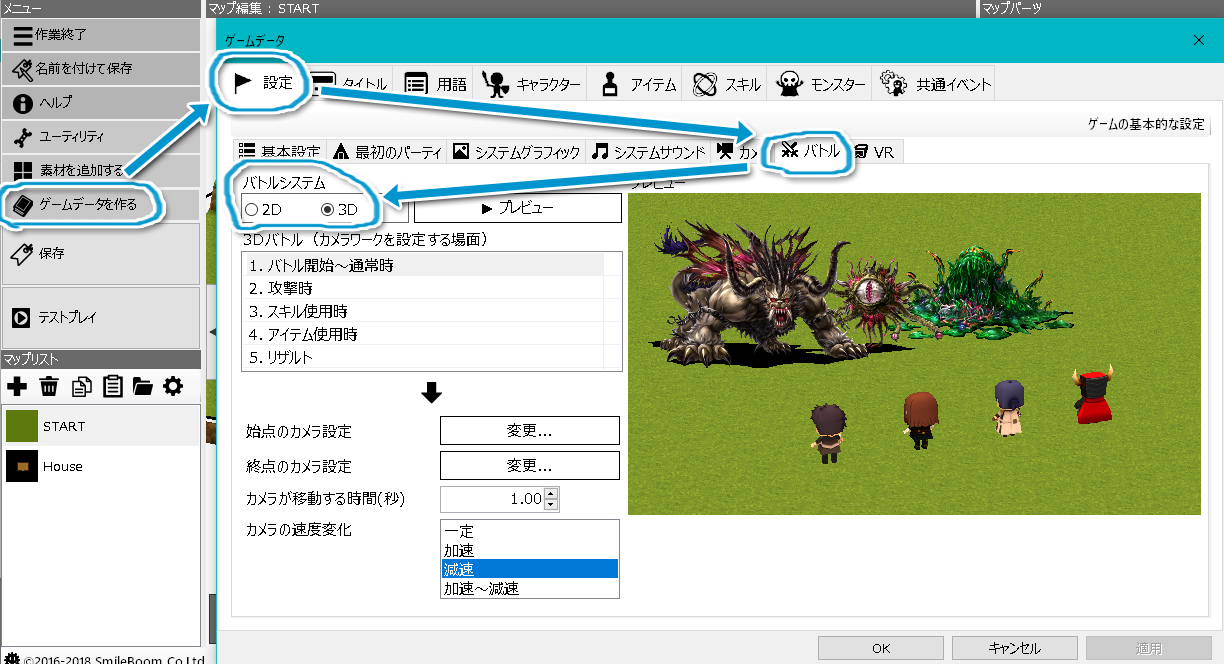Choose 名前を付けて保存 in menu

coord(101,69)
